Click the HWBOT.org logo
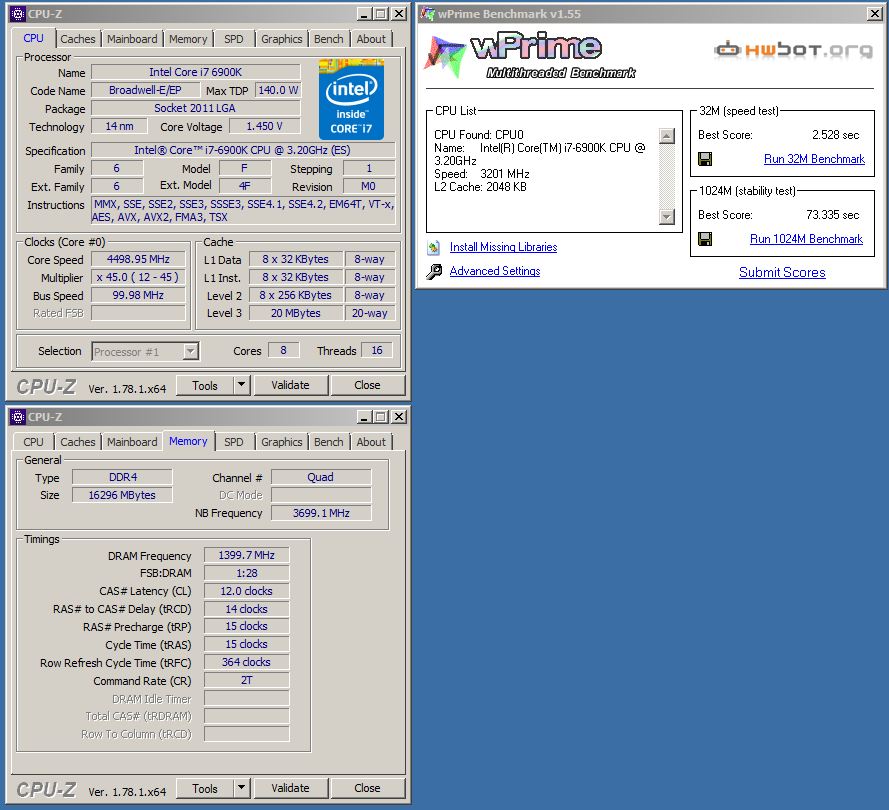 click(x=793, y=50)
